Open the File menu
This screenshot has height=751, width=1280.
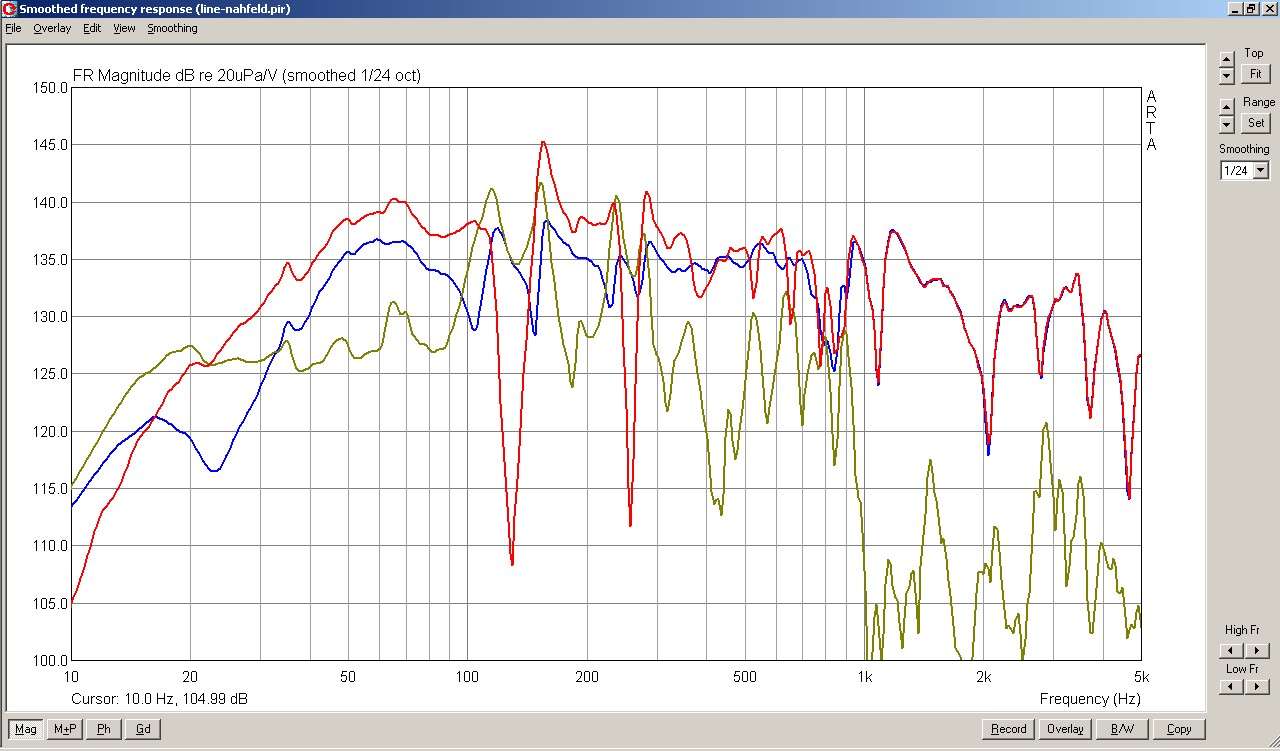click(13, 28)
